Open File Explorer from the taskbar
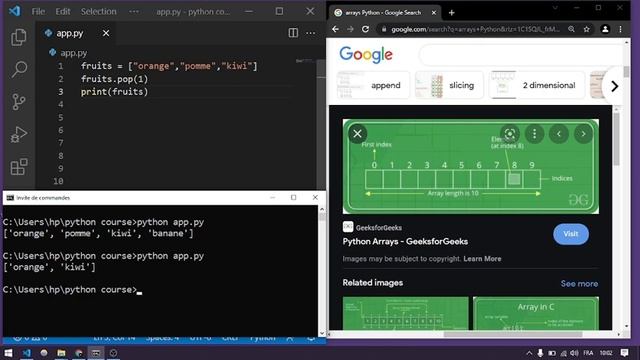The height and width of the screenshot is (360, 640). (x=61, y=353)
